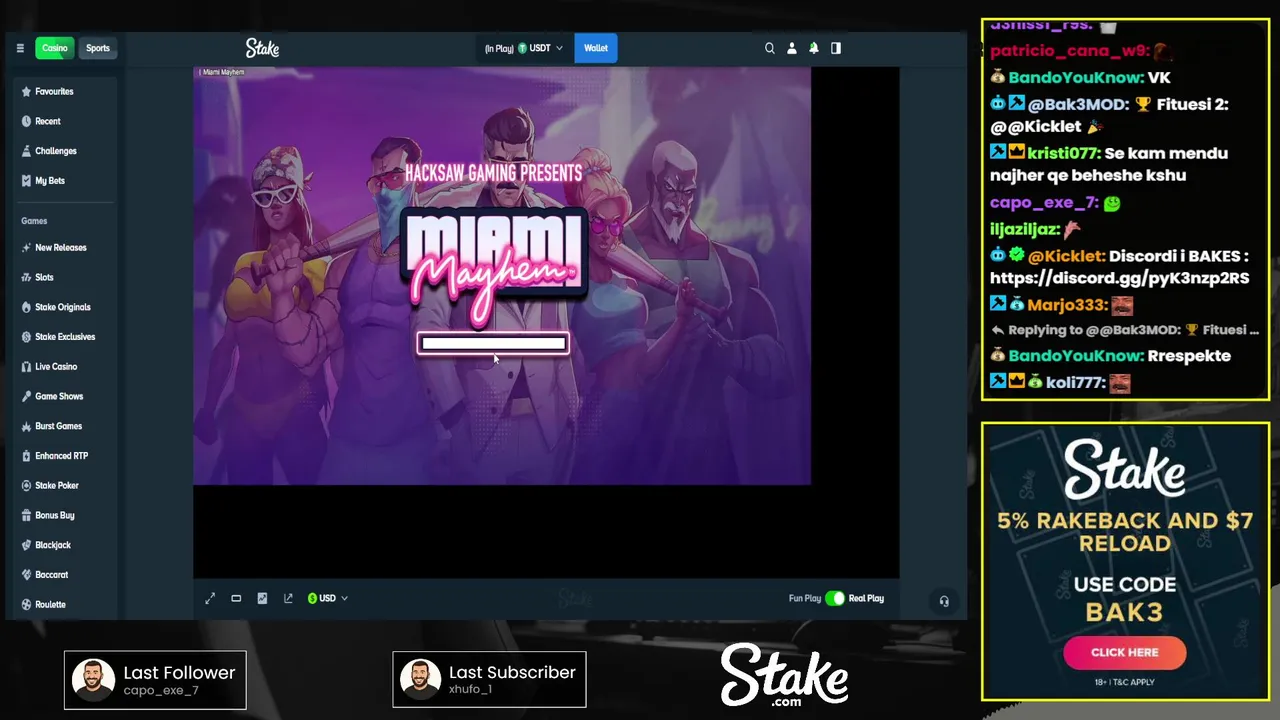
Task: Click the Miami Mayhem game logo
Action: [493, 265]
